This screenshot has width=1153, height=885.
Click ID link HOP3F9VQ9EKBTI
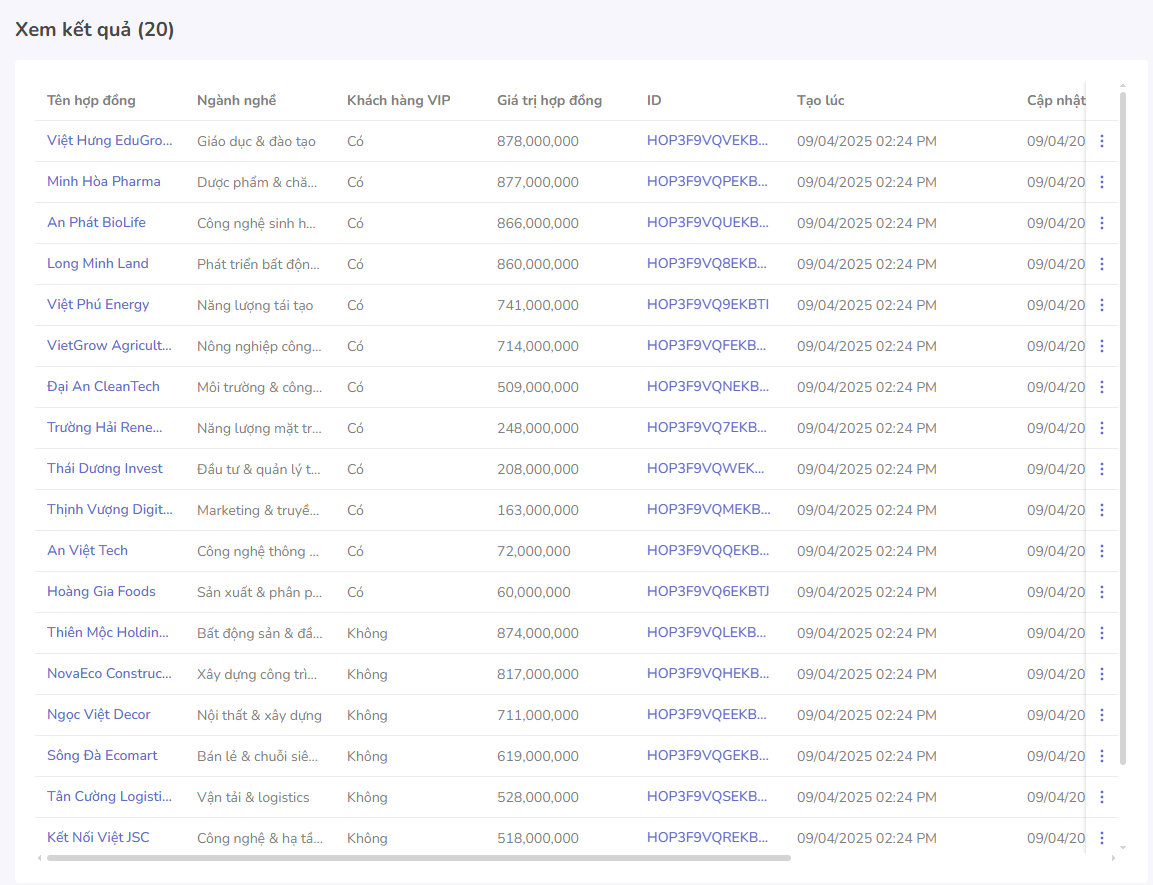[x=708, y=304]
